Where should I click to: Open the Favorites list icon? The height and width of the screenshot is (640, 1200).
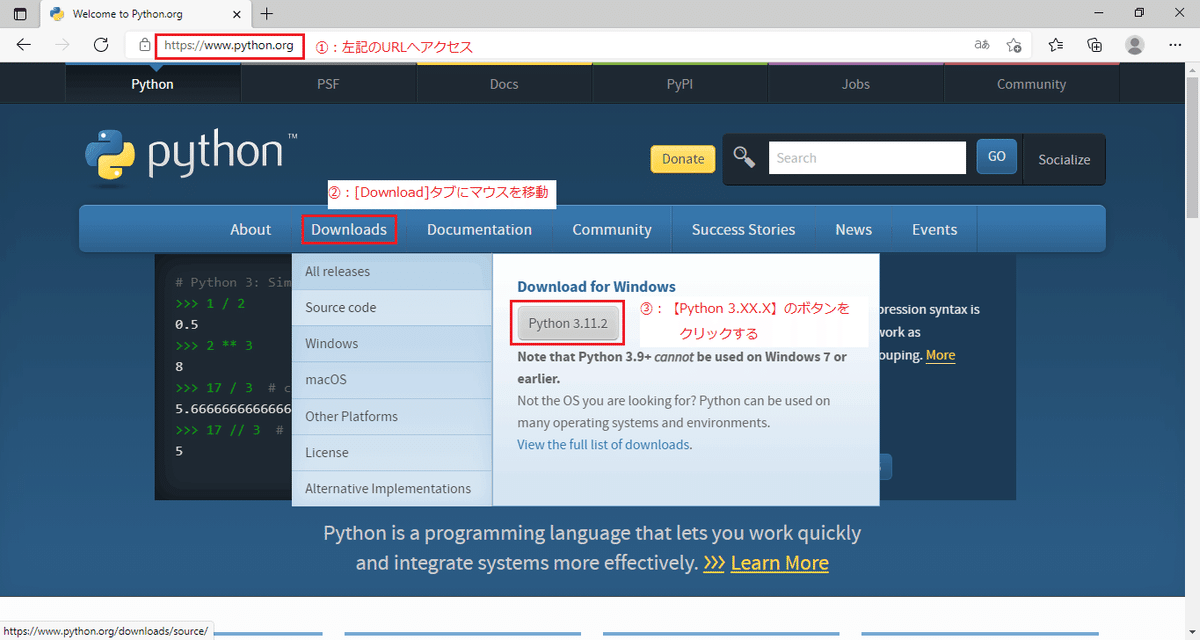(x=1056, y=45)
